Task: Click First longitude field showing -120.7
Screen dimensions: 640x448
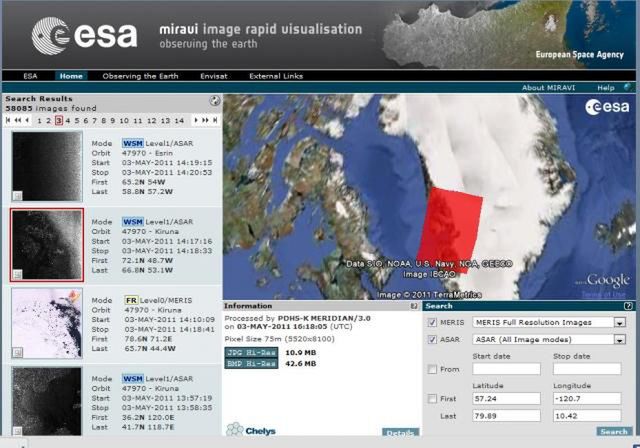Action: click(587, 399)
